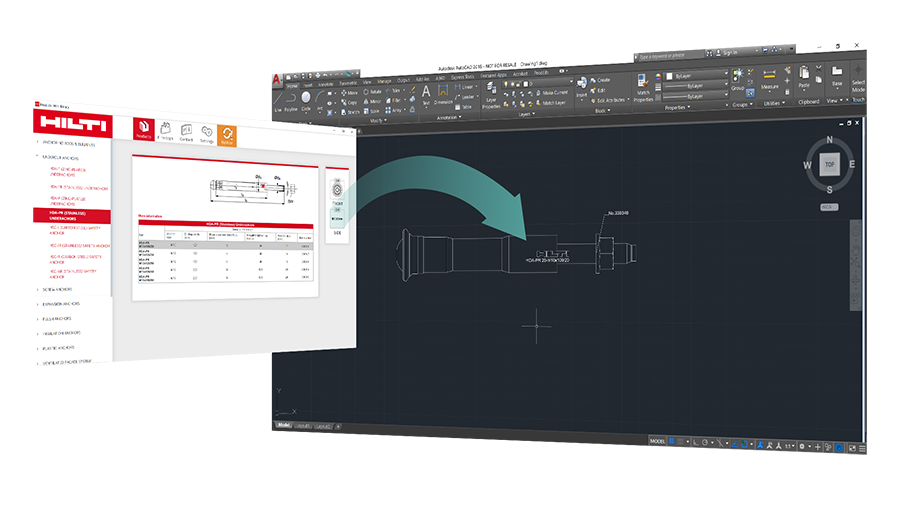The height and width of the screenshot is (506, 900).
Task: Click the Match Layer button
Action: point(550,103)
